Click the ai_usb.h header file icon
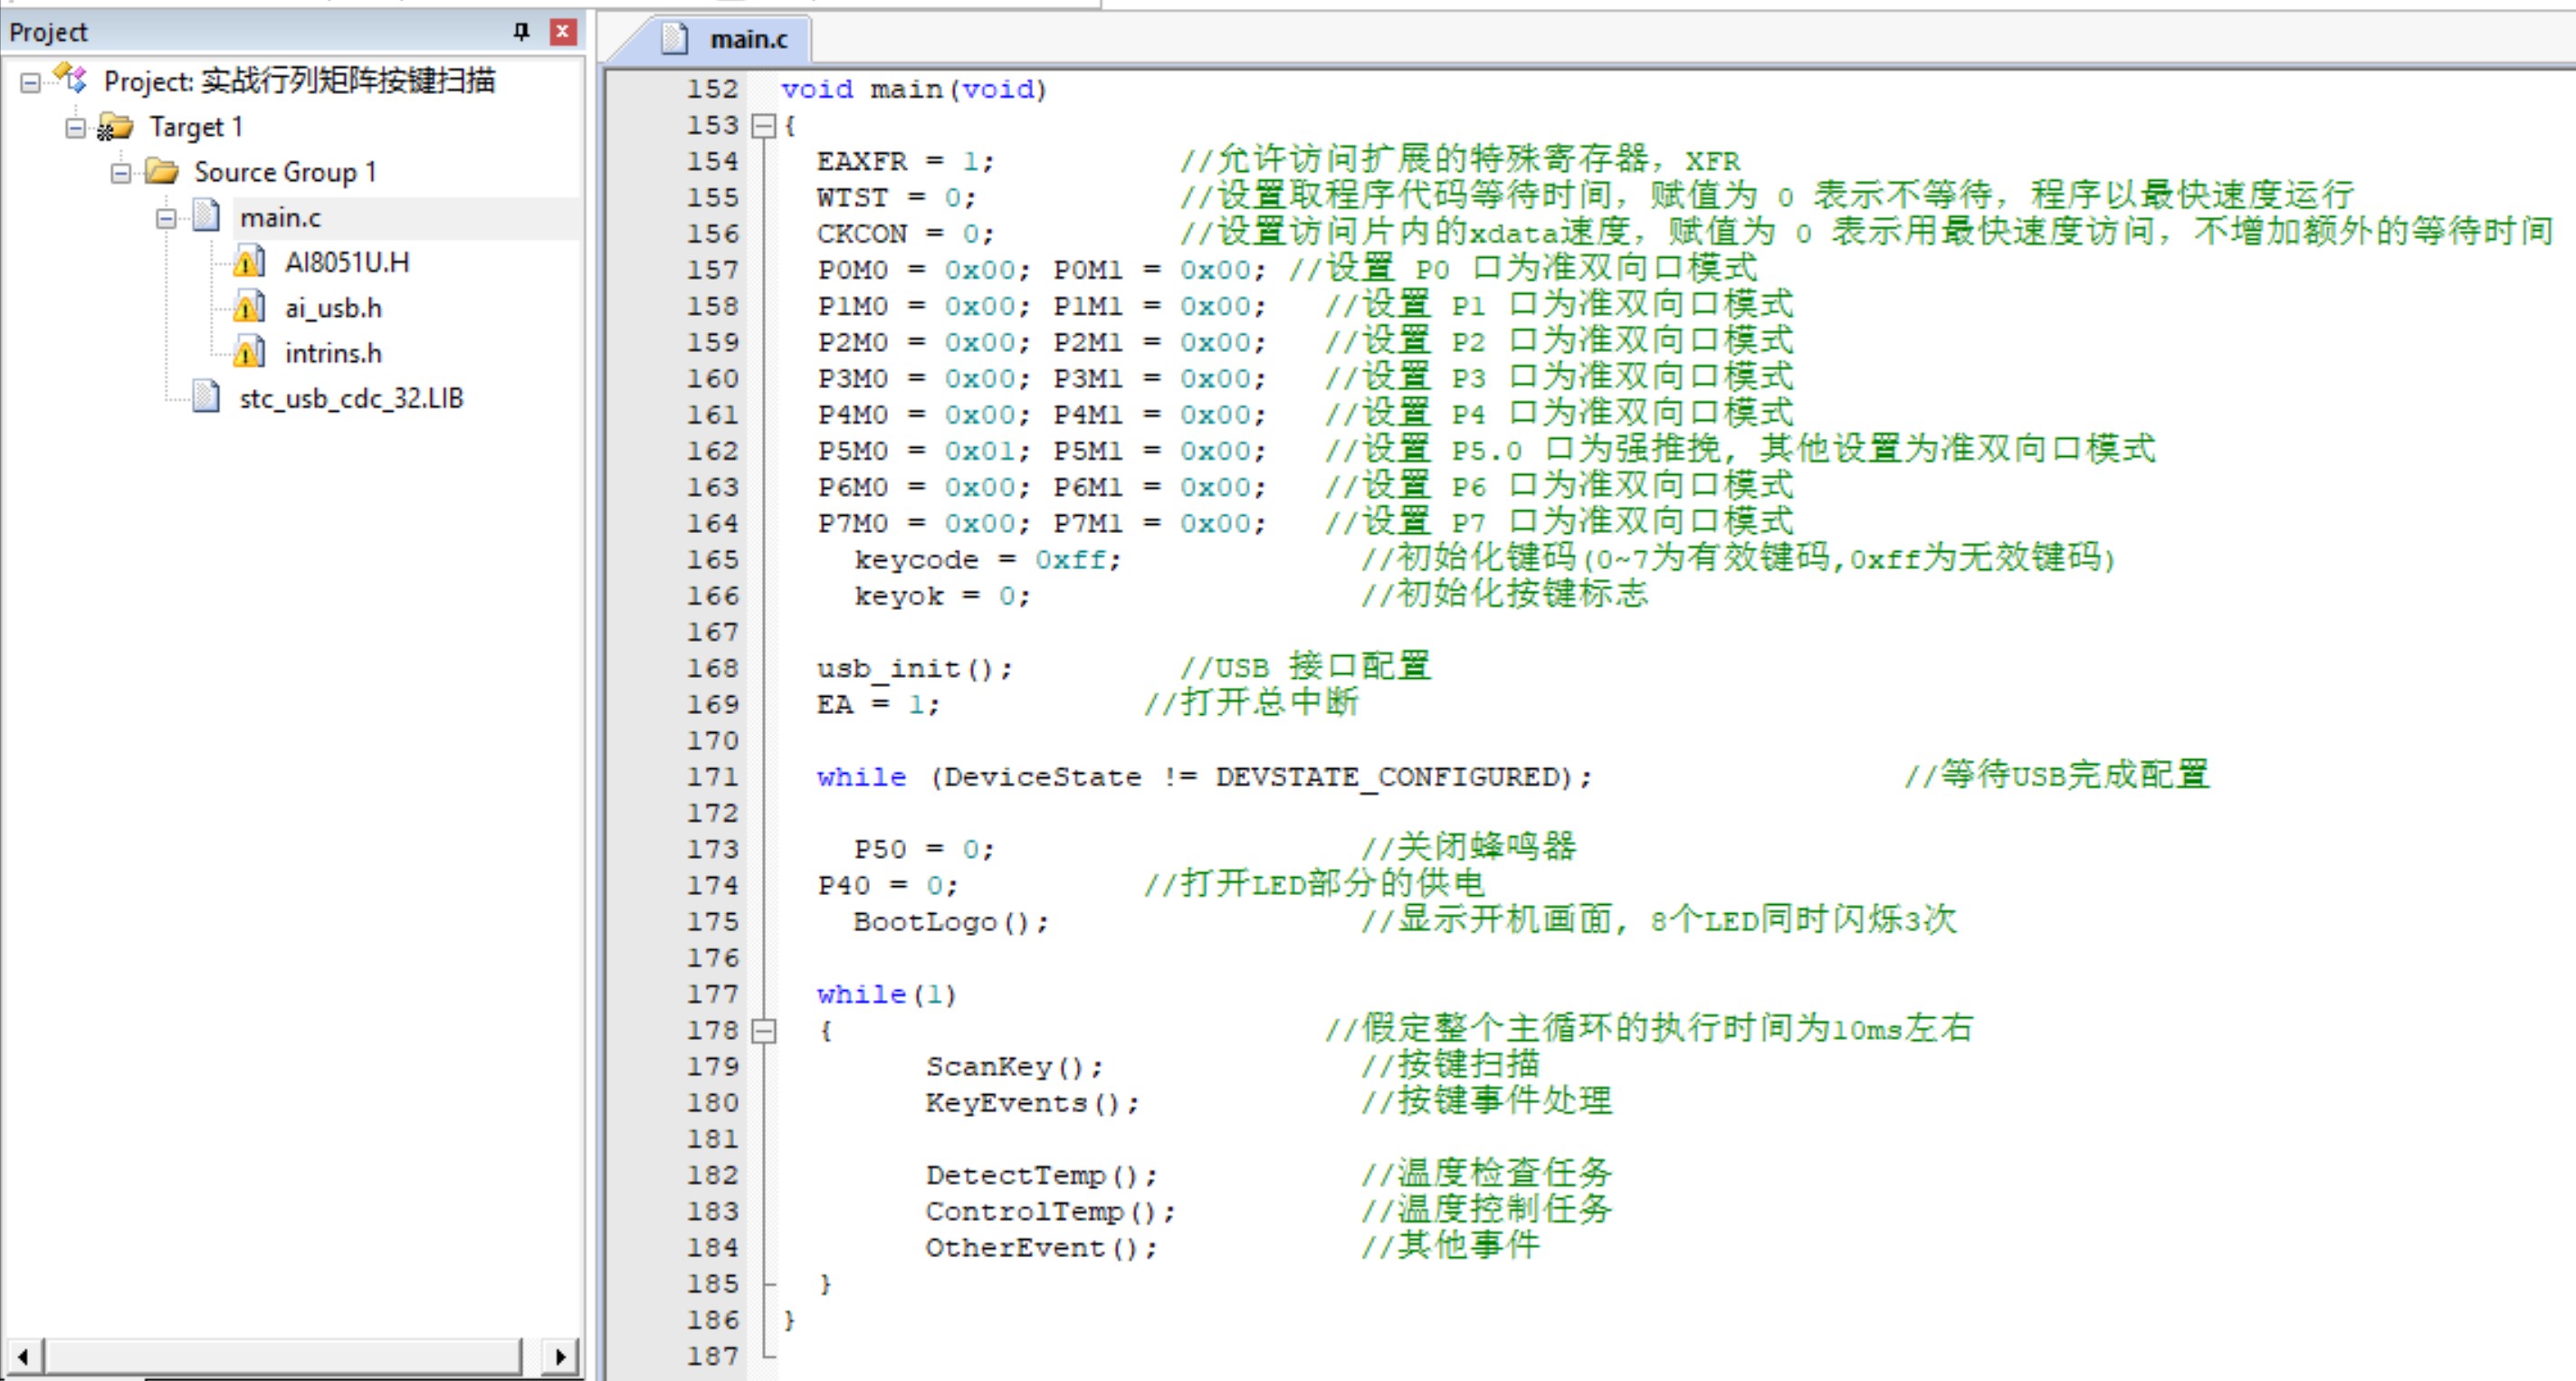Viewport: 2576px width, 1381px height. click(249, 307)
